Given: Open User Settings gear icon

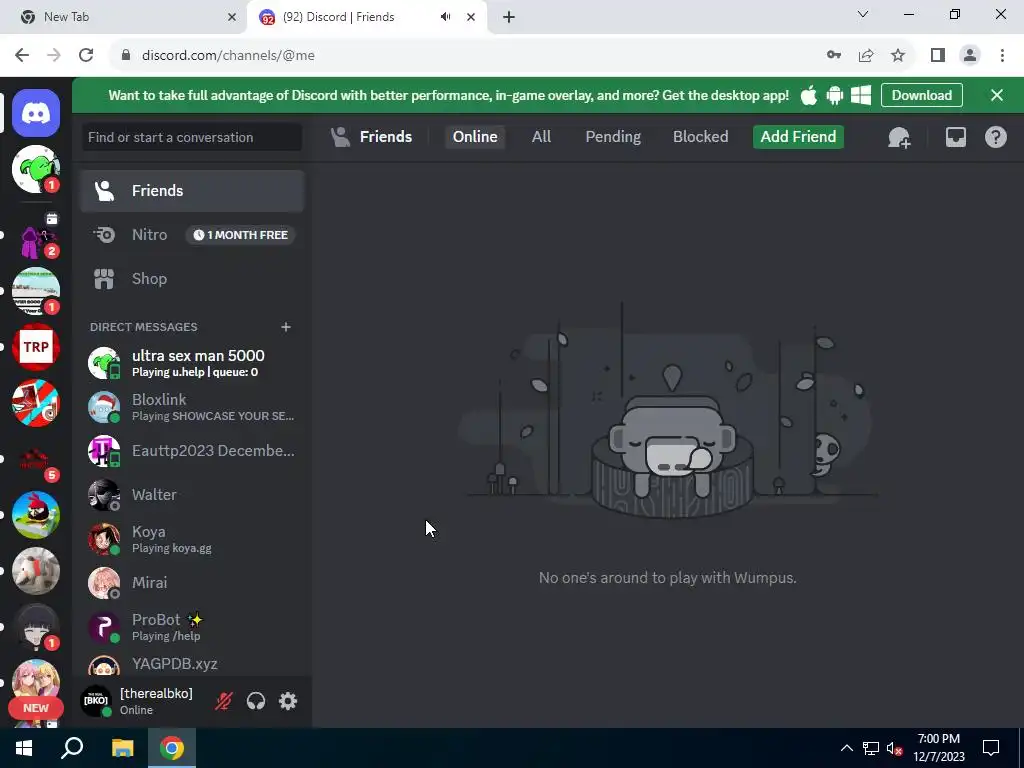Looking at the screenshot, I should coord(288,701).
